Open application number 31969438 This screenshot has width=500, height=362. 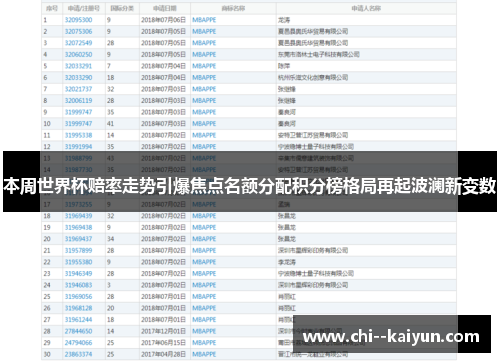(78, 228)
